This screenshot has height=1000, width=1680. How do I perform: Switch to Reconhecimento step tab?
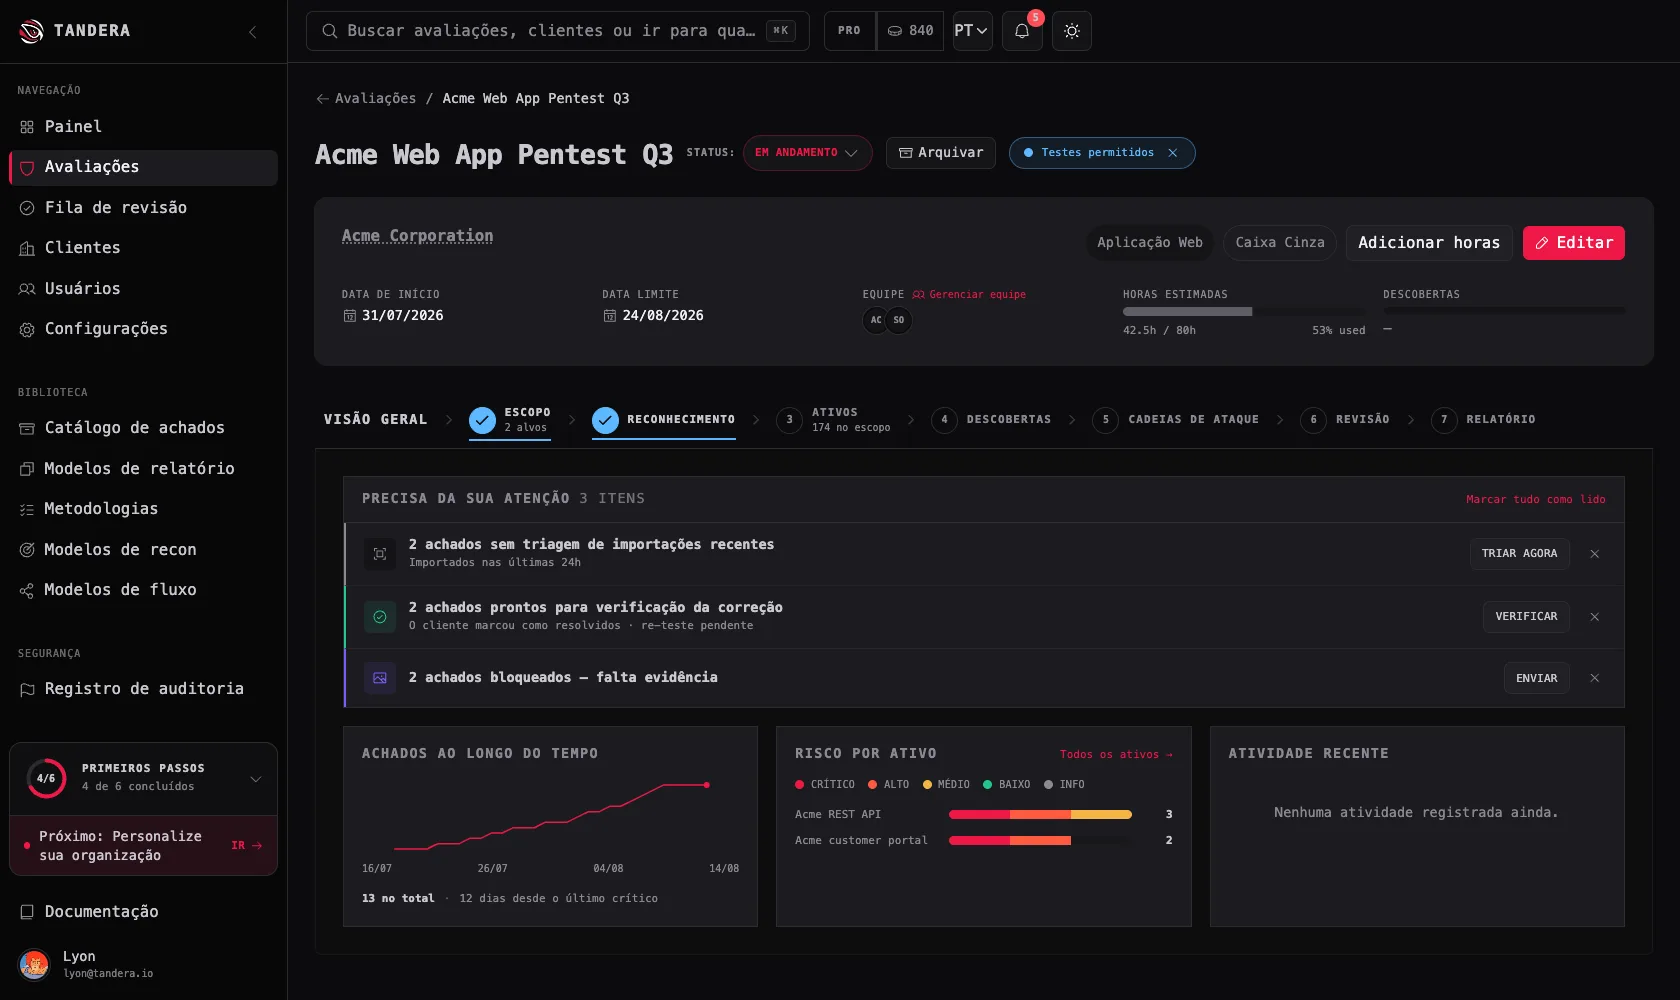(x=664, y=420)
